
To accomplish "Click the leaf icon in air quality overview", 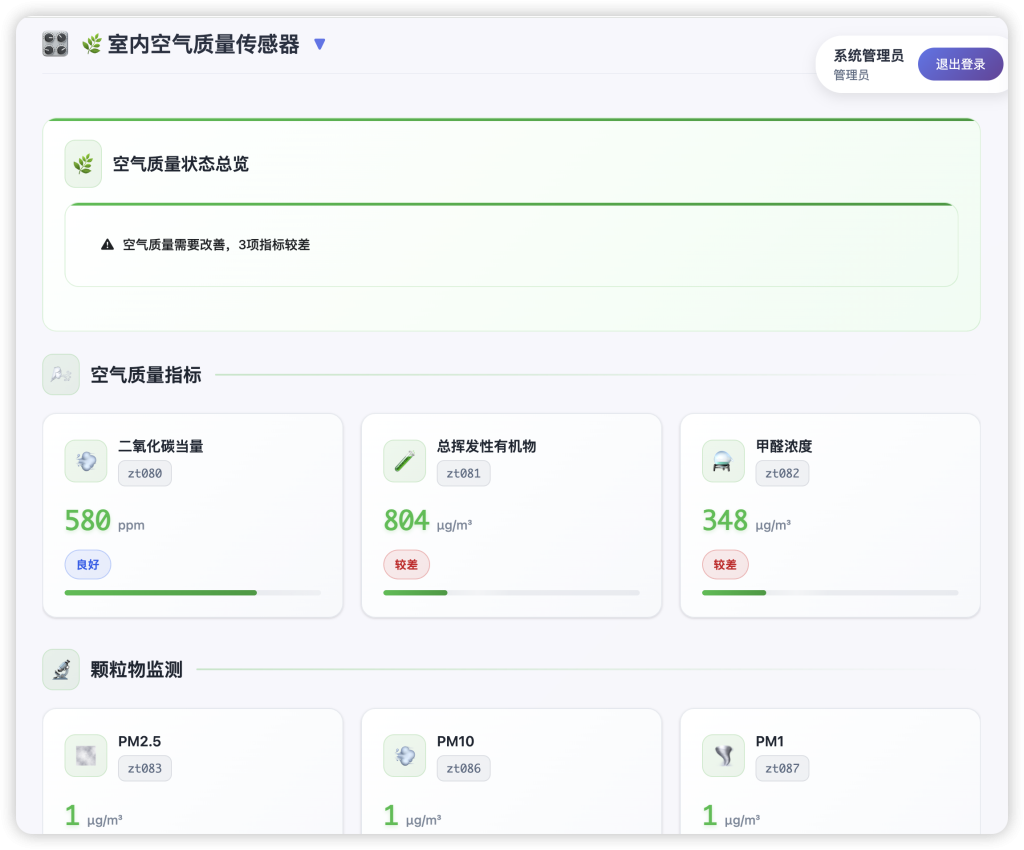I will pyautogui.click(x=83, y=164).
